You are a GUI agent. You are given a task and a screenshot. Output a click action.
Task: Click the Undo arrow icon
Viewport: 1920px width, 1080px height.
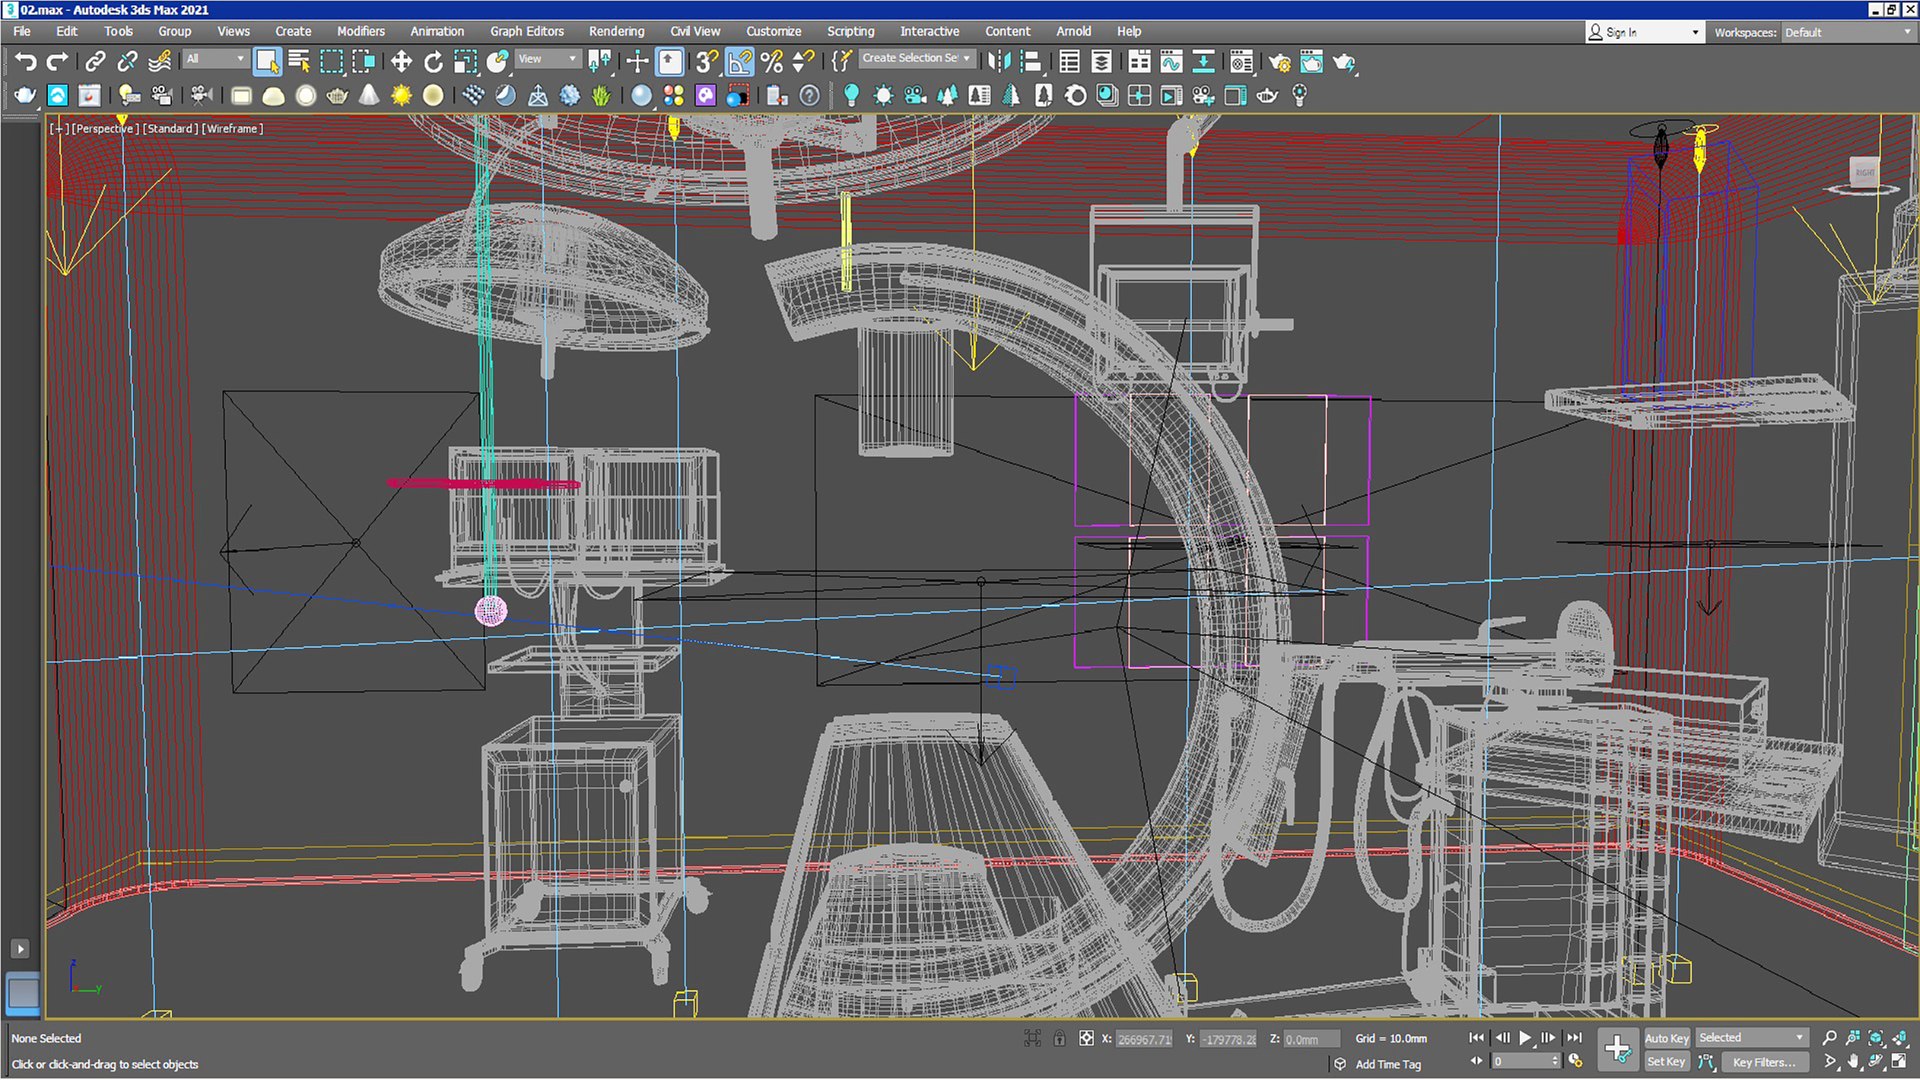coord(26,62)
